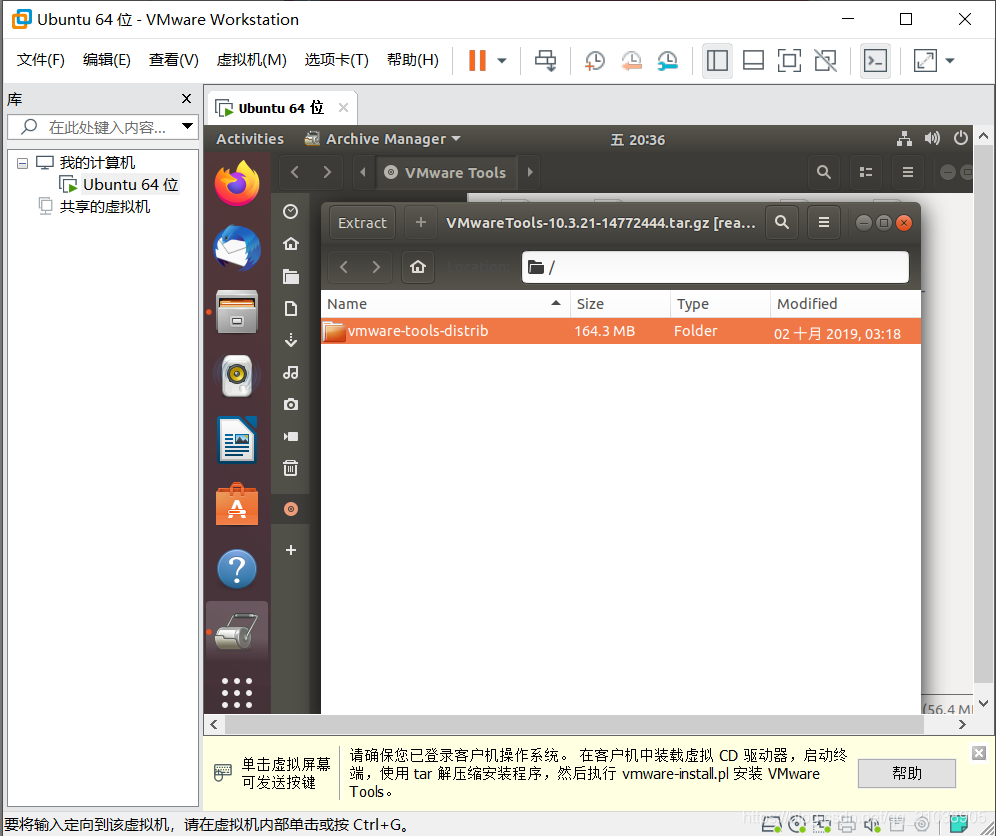Open the network status icon
Screen dimensions: 996x836
904,138
